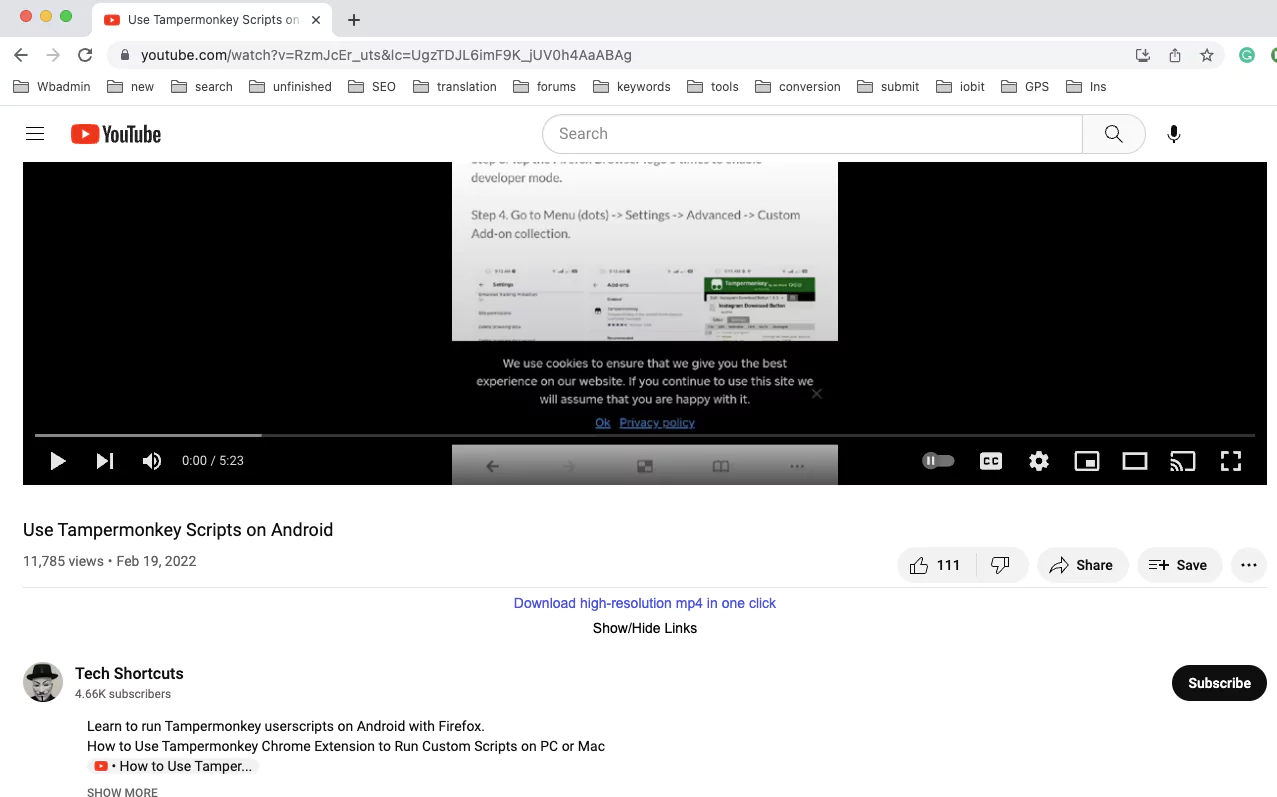This screenshot has height=797, width=1277.
Task: Open the playback Settings gear
Action: coord(1038,461)
